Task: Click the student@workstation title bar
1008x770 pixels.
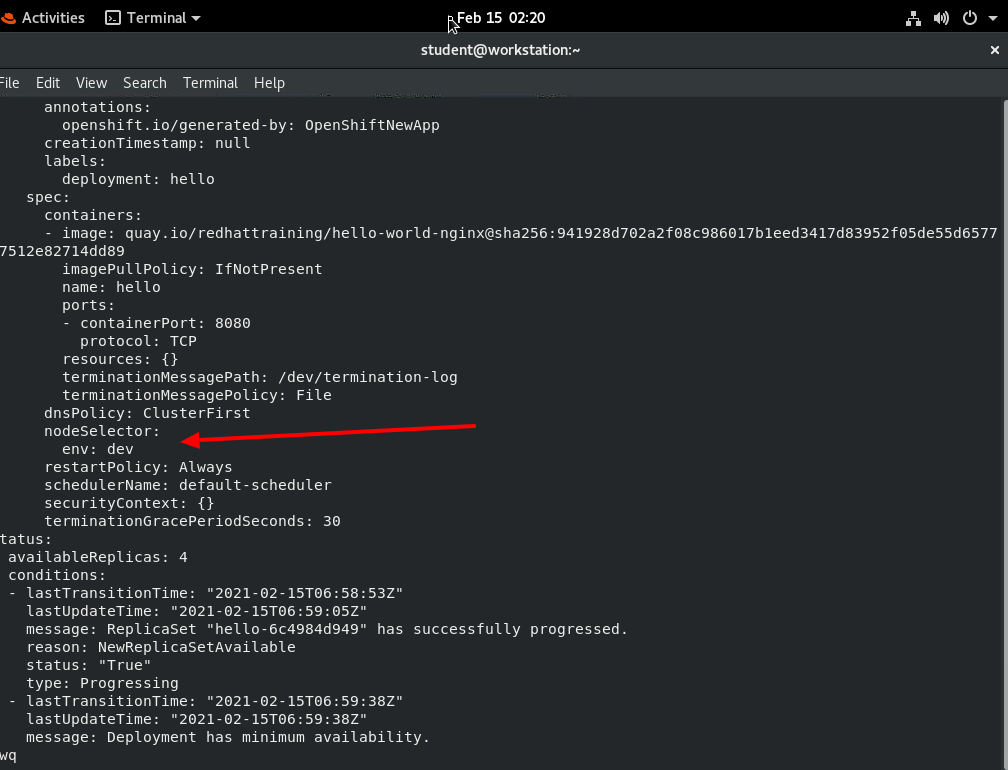Action: [x=500, y=49]
